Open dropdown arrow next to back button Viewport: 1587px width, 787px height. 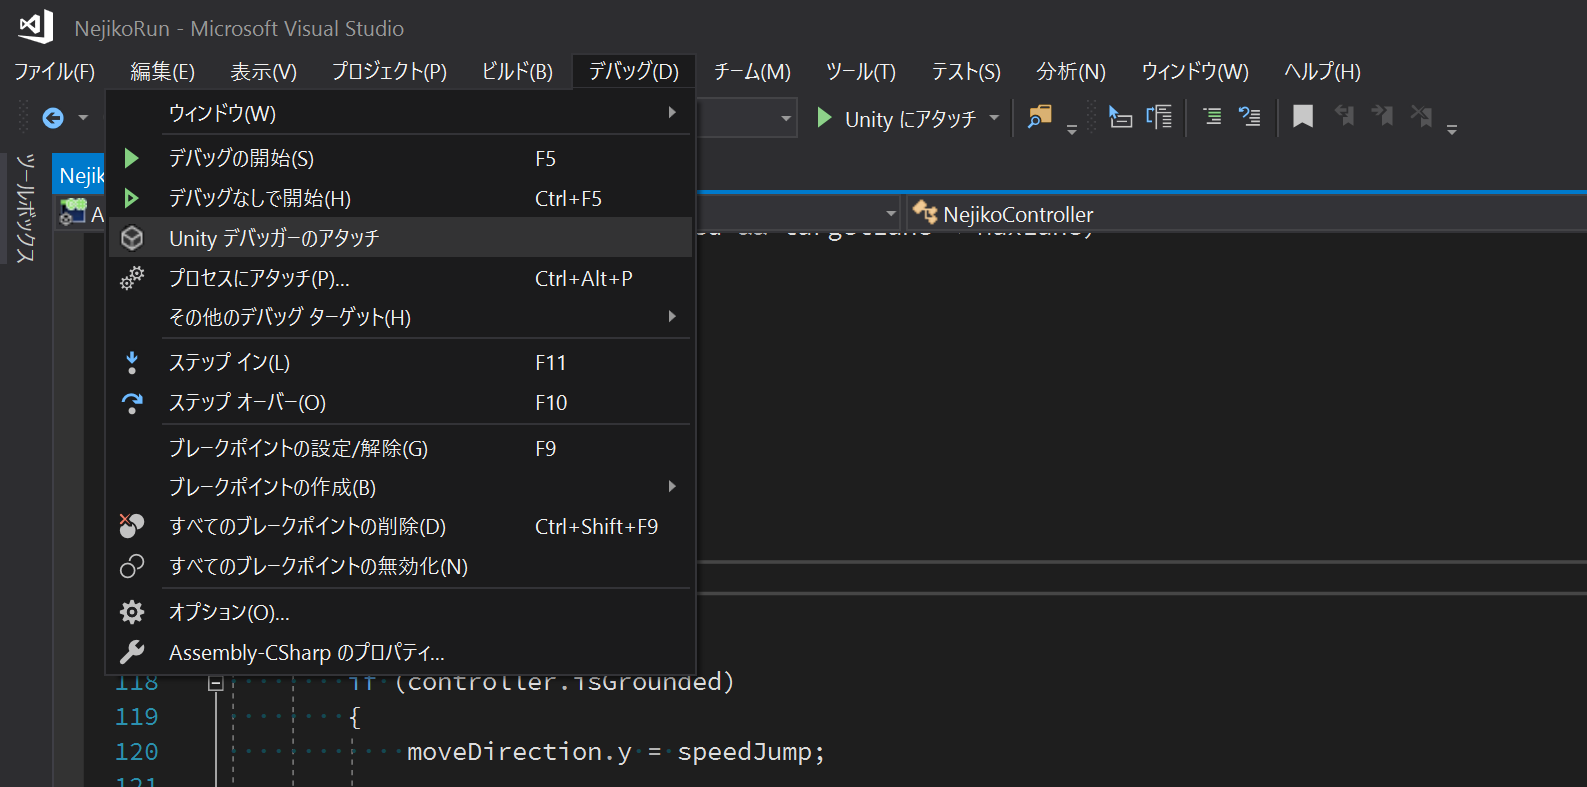tap(83, 118)
